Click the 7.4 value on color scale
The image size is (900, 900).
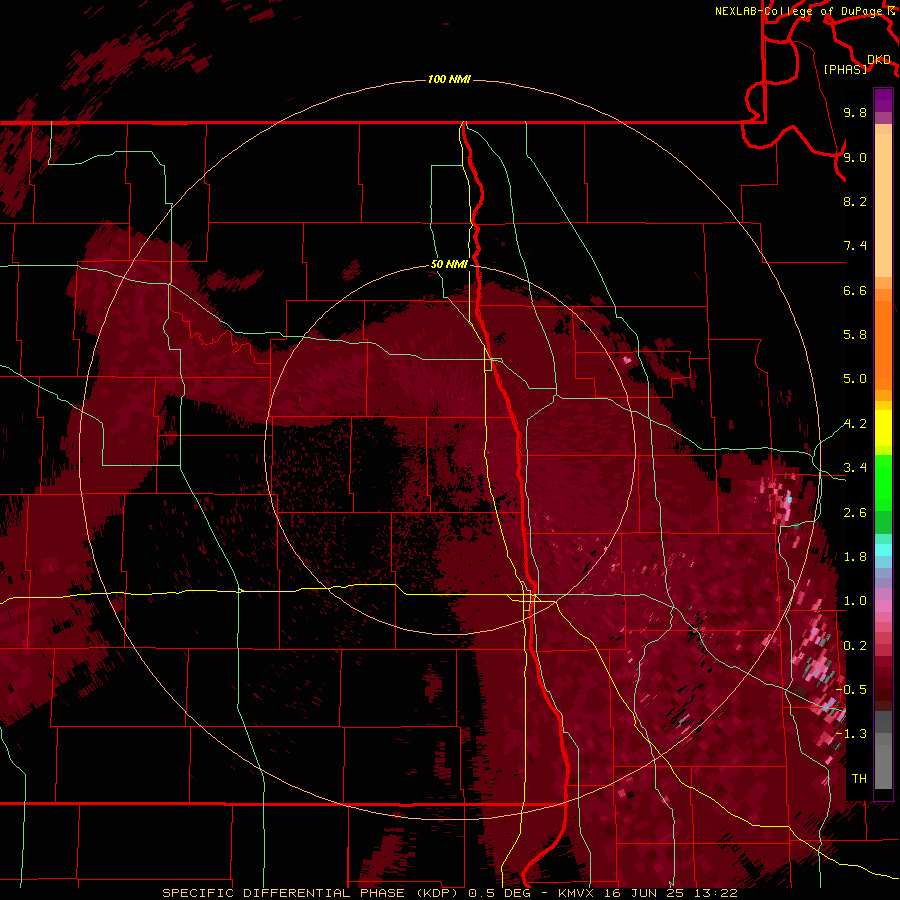pos(855,246)
